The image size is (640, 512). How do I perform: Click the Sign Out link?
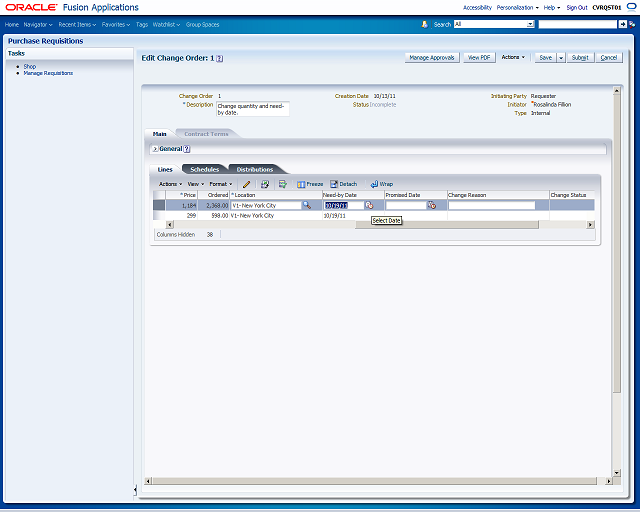click(x=577, y=7)
